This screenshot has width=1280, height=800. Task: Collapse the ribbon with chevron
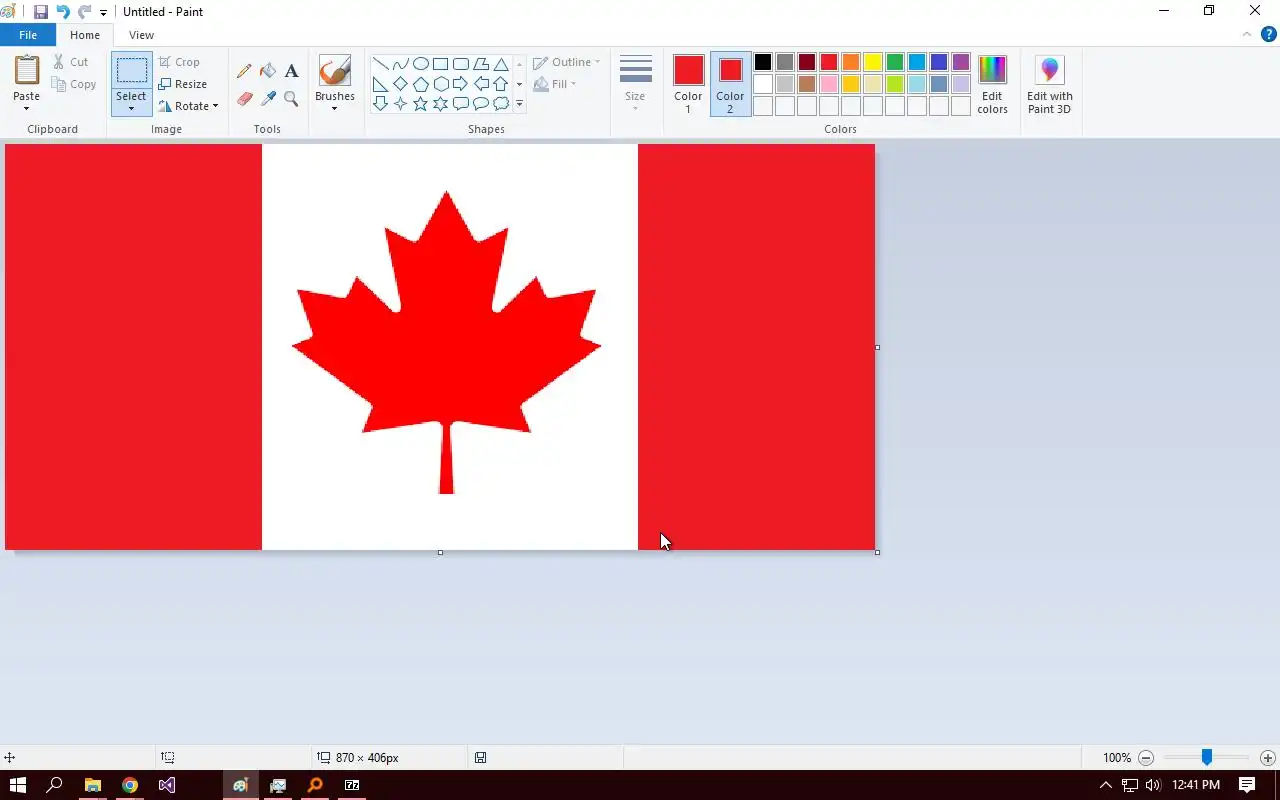click(x=1247, y=34)
